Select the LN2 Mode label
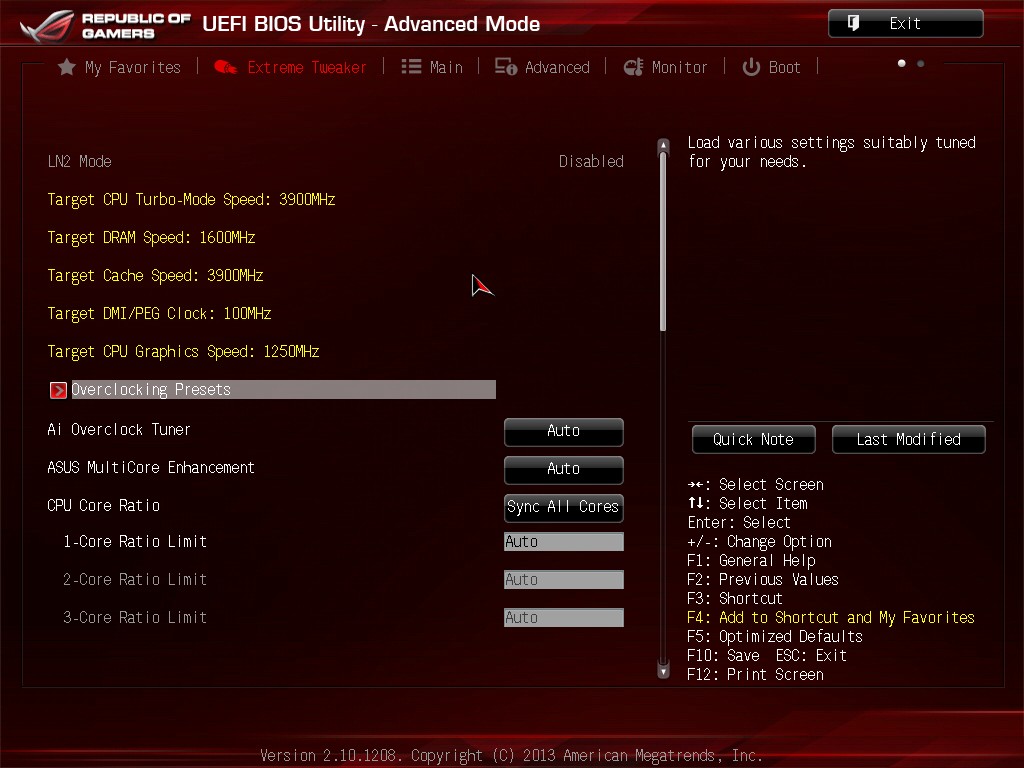 click(79, 161)
